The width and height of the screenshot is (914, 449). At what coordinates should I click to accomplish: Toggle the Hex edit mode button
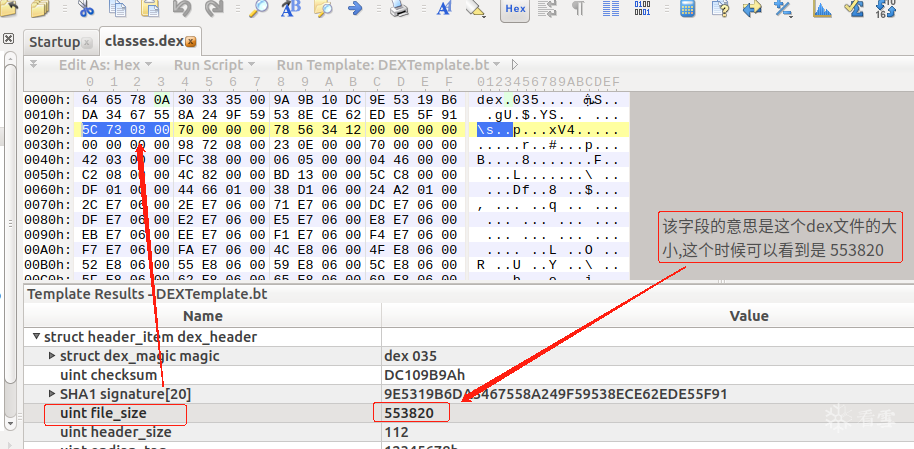click(515, 9)
